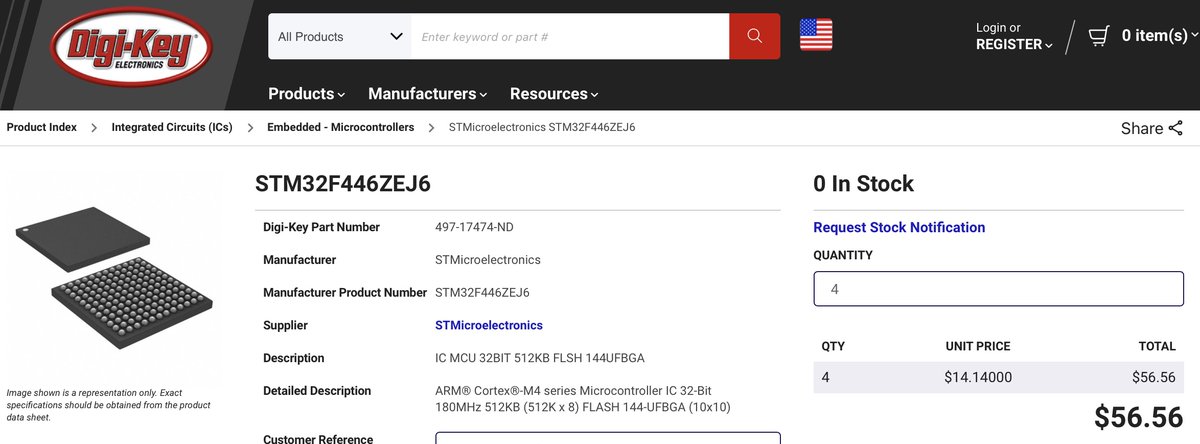Open the All Products category dropdown
This screenshot has height=444, width=1200.
point(340,37)
